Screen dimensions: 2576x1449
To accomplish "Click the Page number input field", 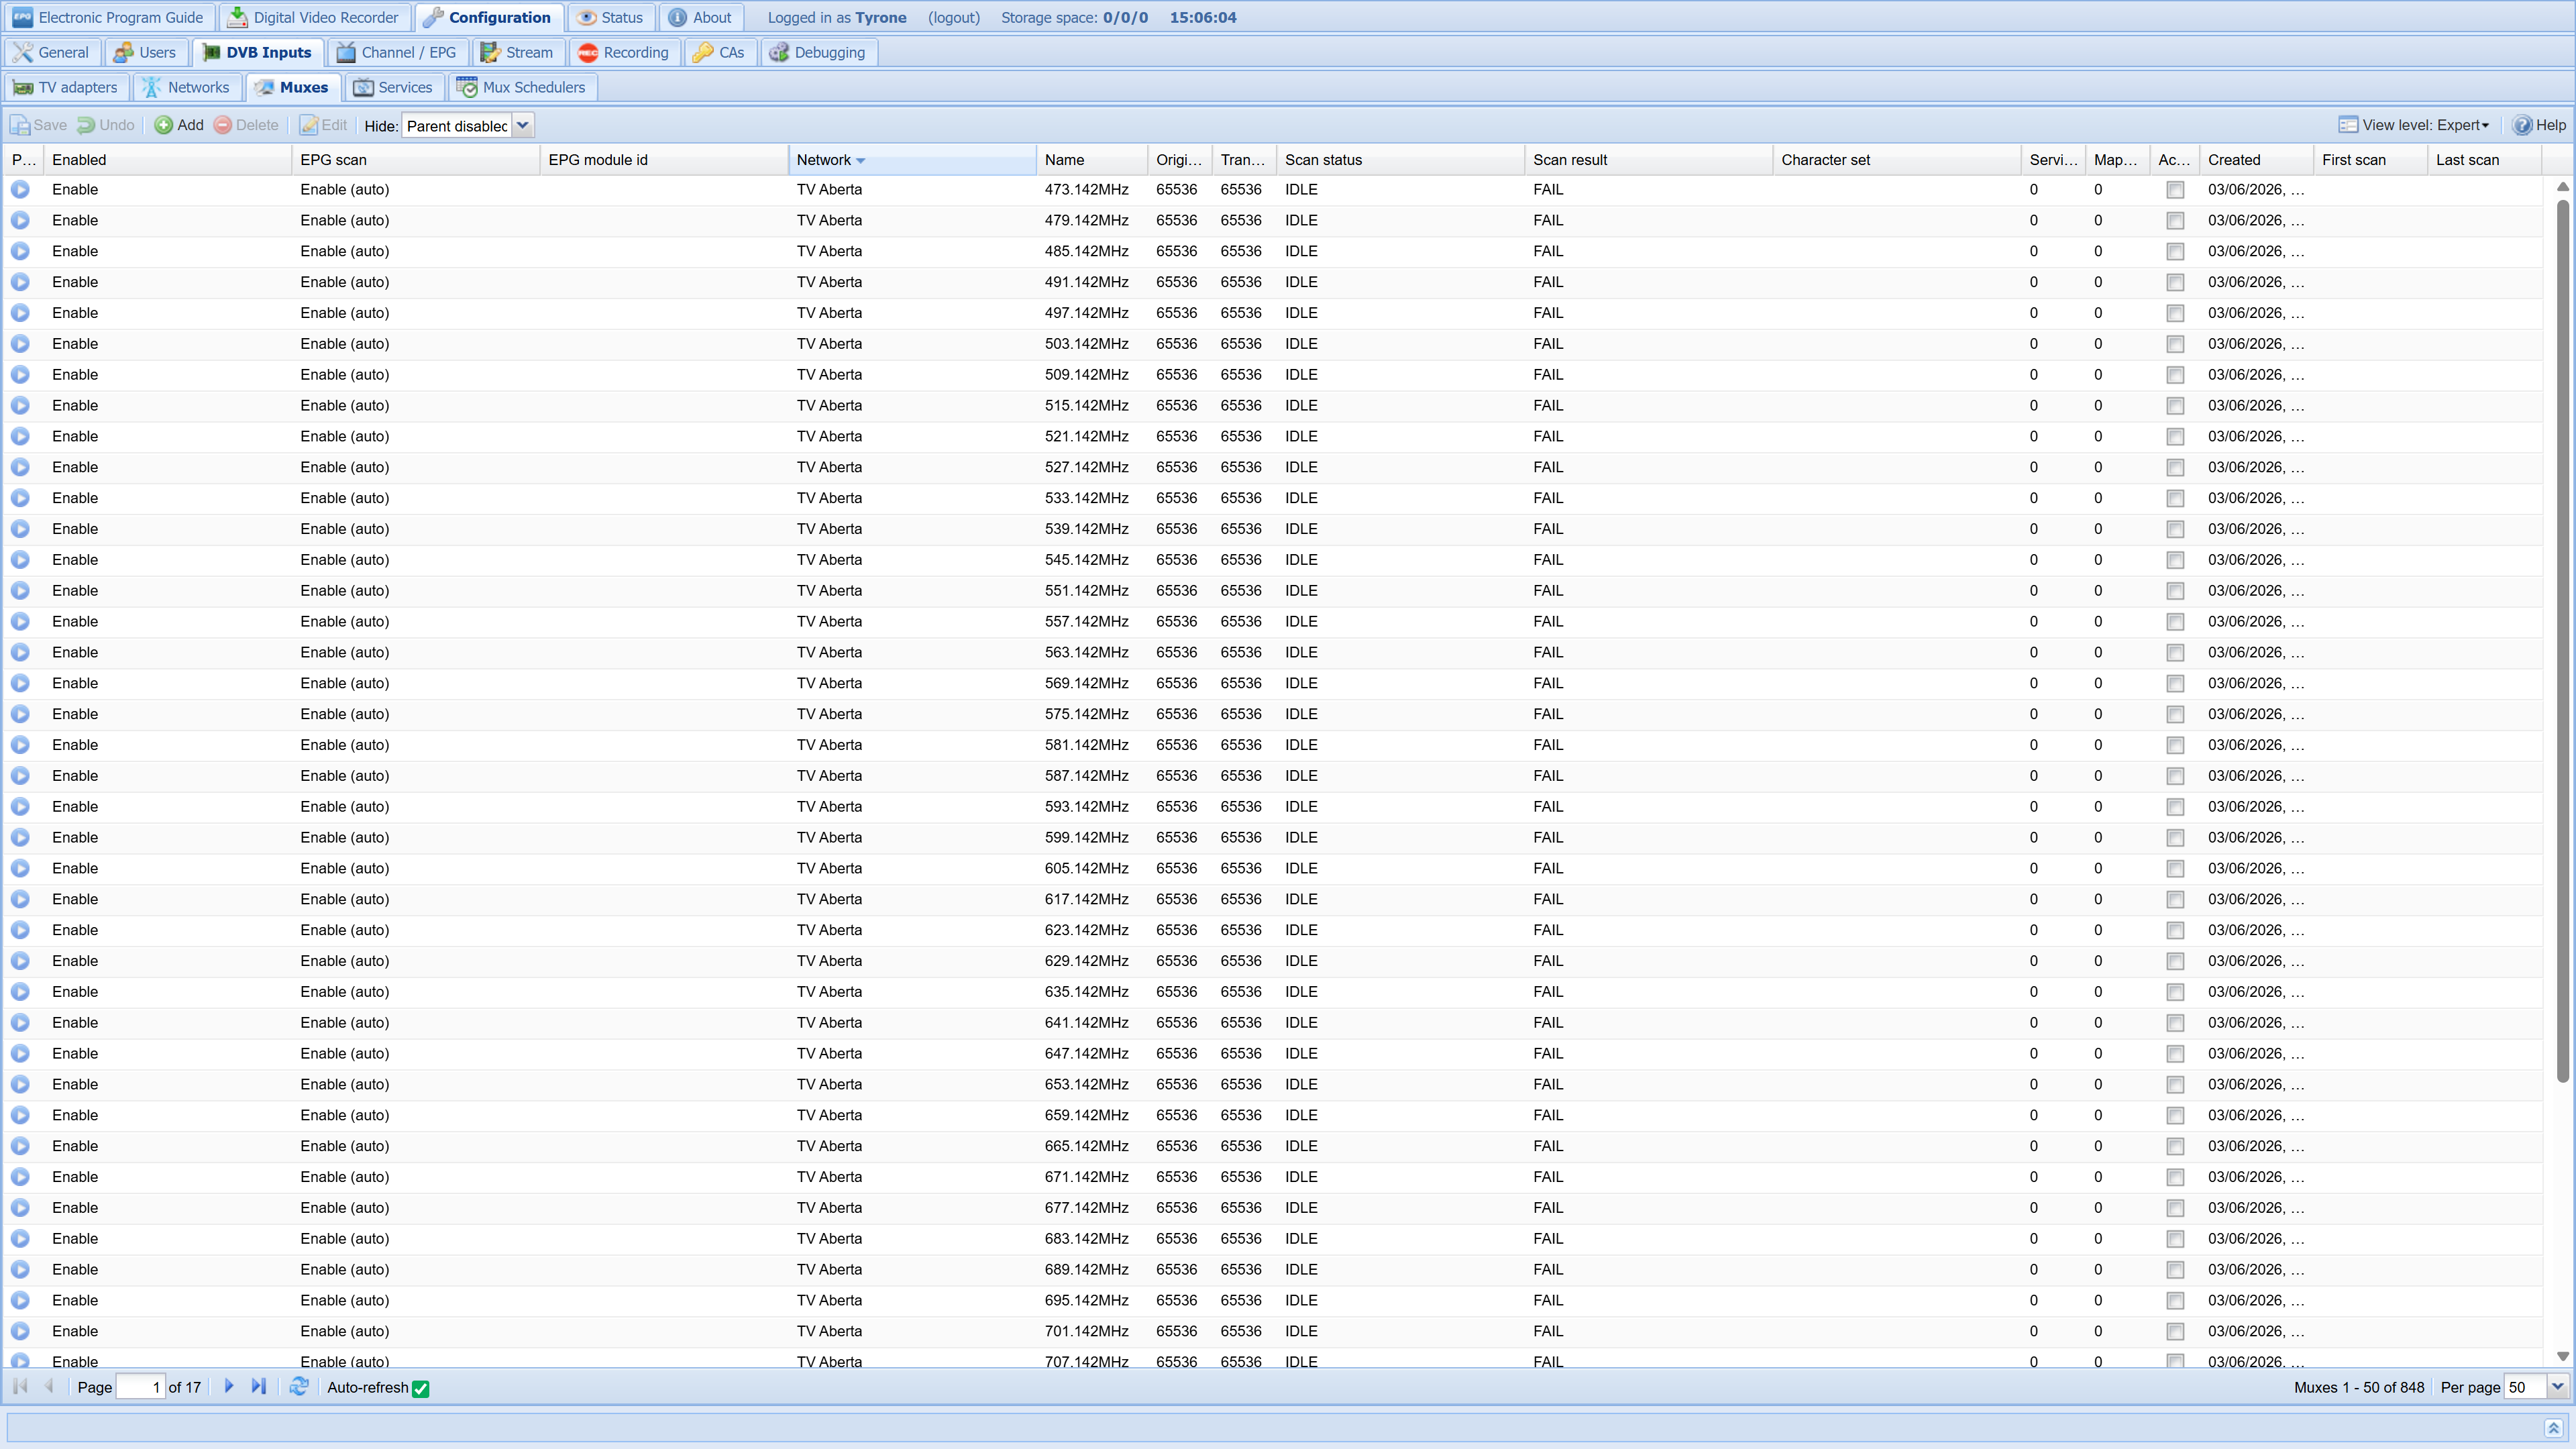I will (x=140, y=1387).
